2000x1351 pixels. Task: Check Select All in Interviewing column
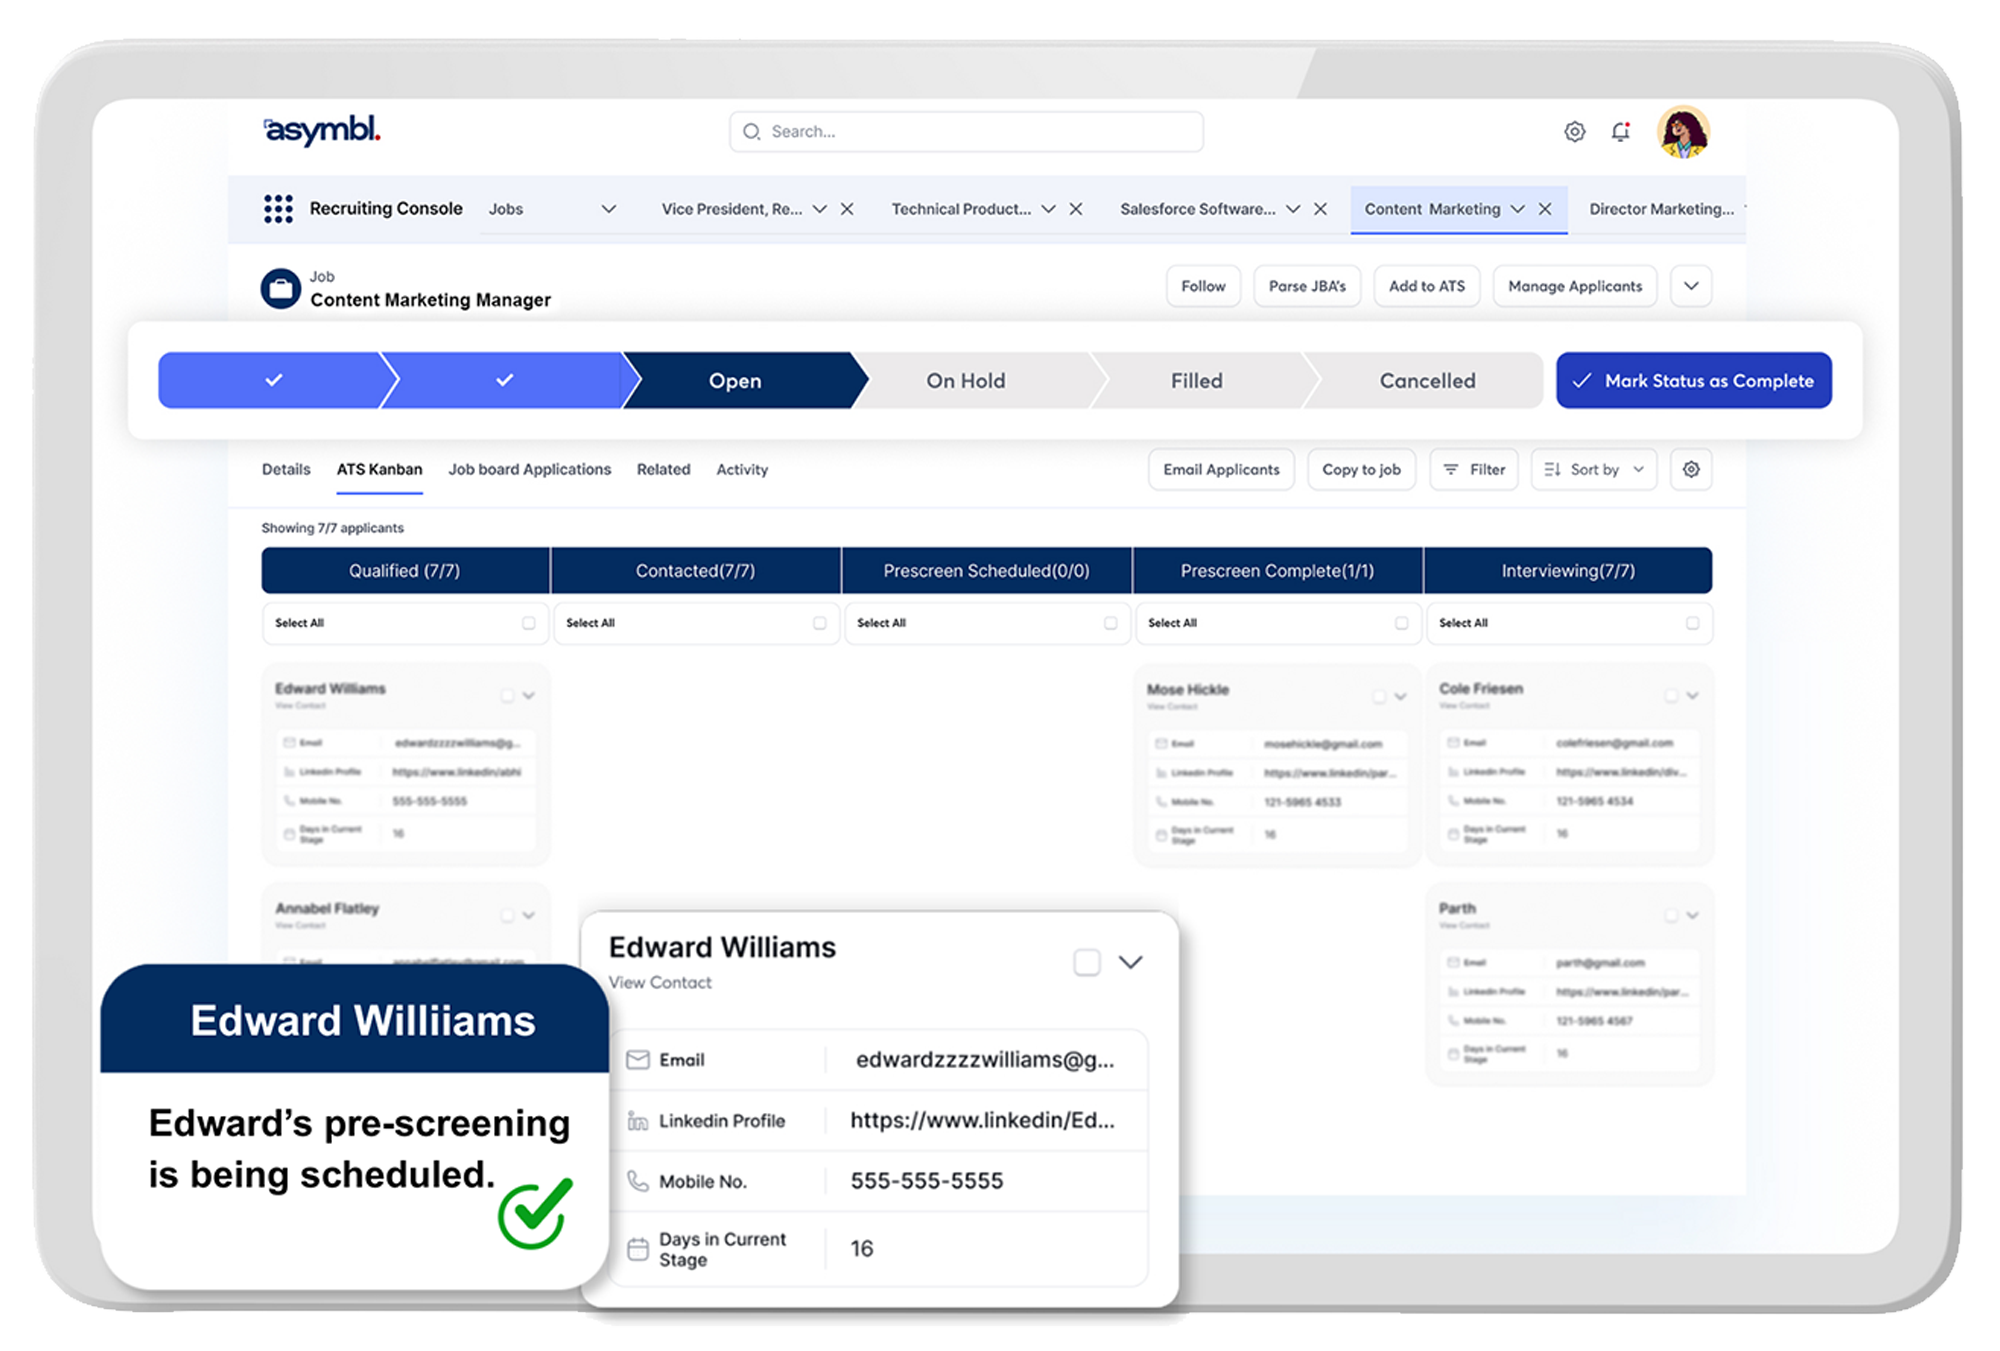[x=1692, y=623]
